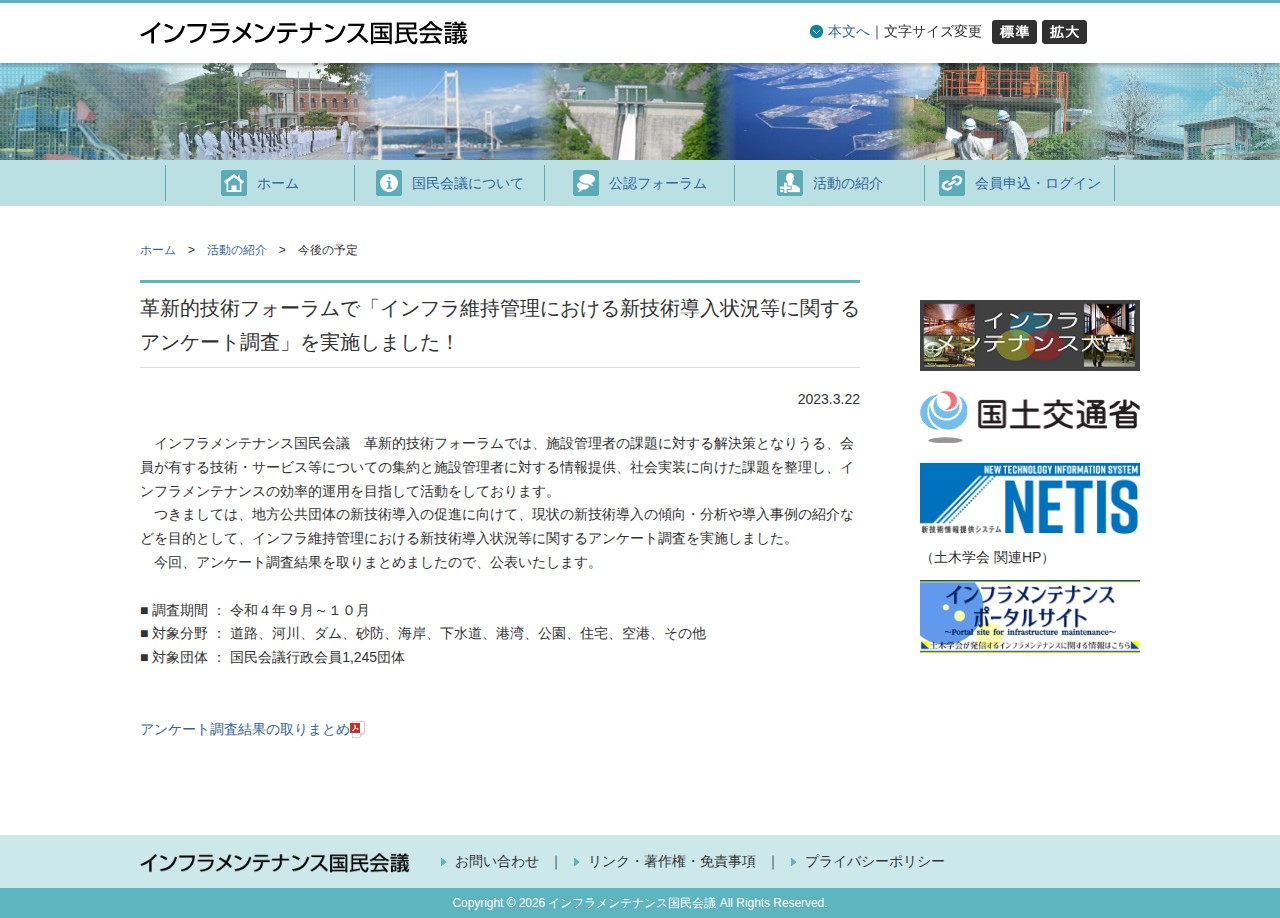1280x918 pixels.
Task: Open the インフラメンテナンスポータルサイト banner
Action: (x=1030, y=616)
